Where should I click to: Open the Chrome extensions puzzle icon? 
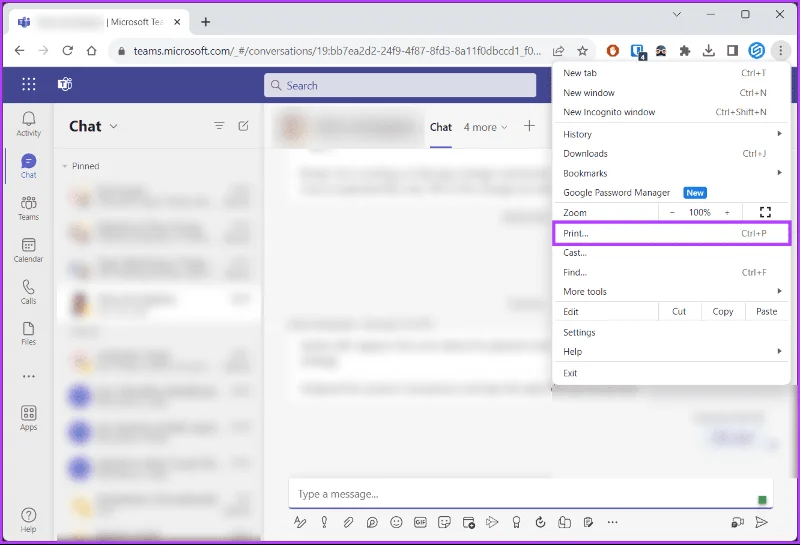click(685, 51)
